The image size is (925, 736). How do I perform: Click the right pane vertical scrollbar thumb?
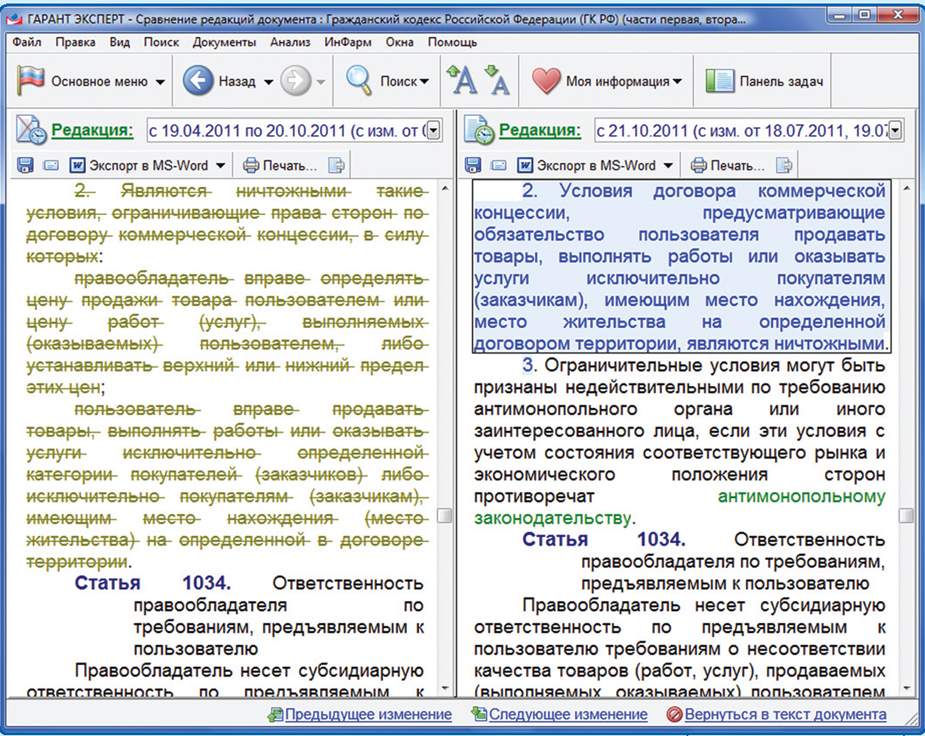pos(905,516)
